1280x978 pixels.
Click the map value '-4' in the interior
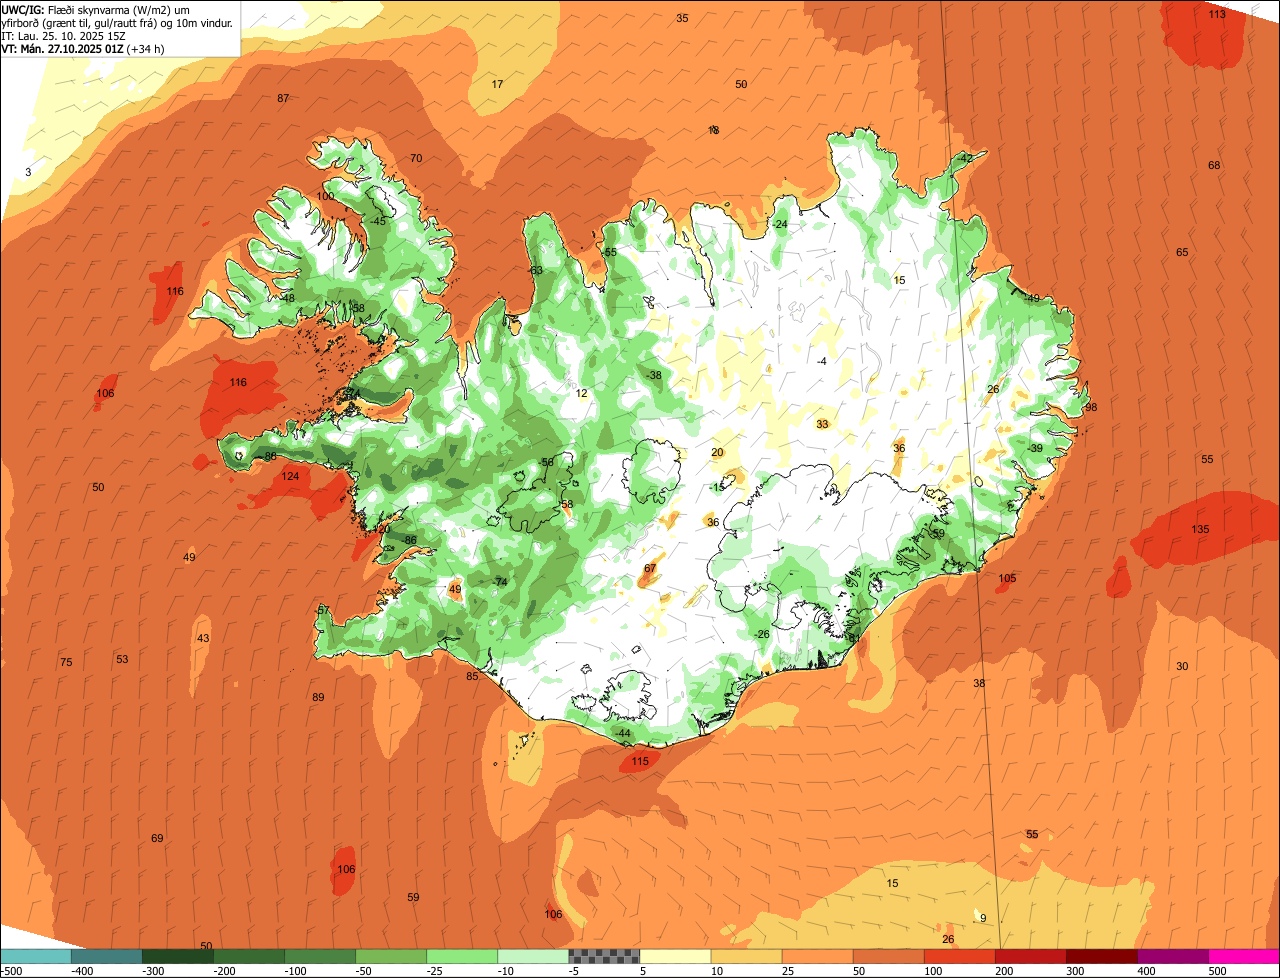pos(821,361)
